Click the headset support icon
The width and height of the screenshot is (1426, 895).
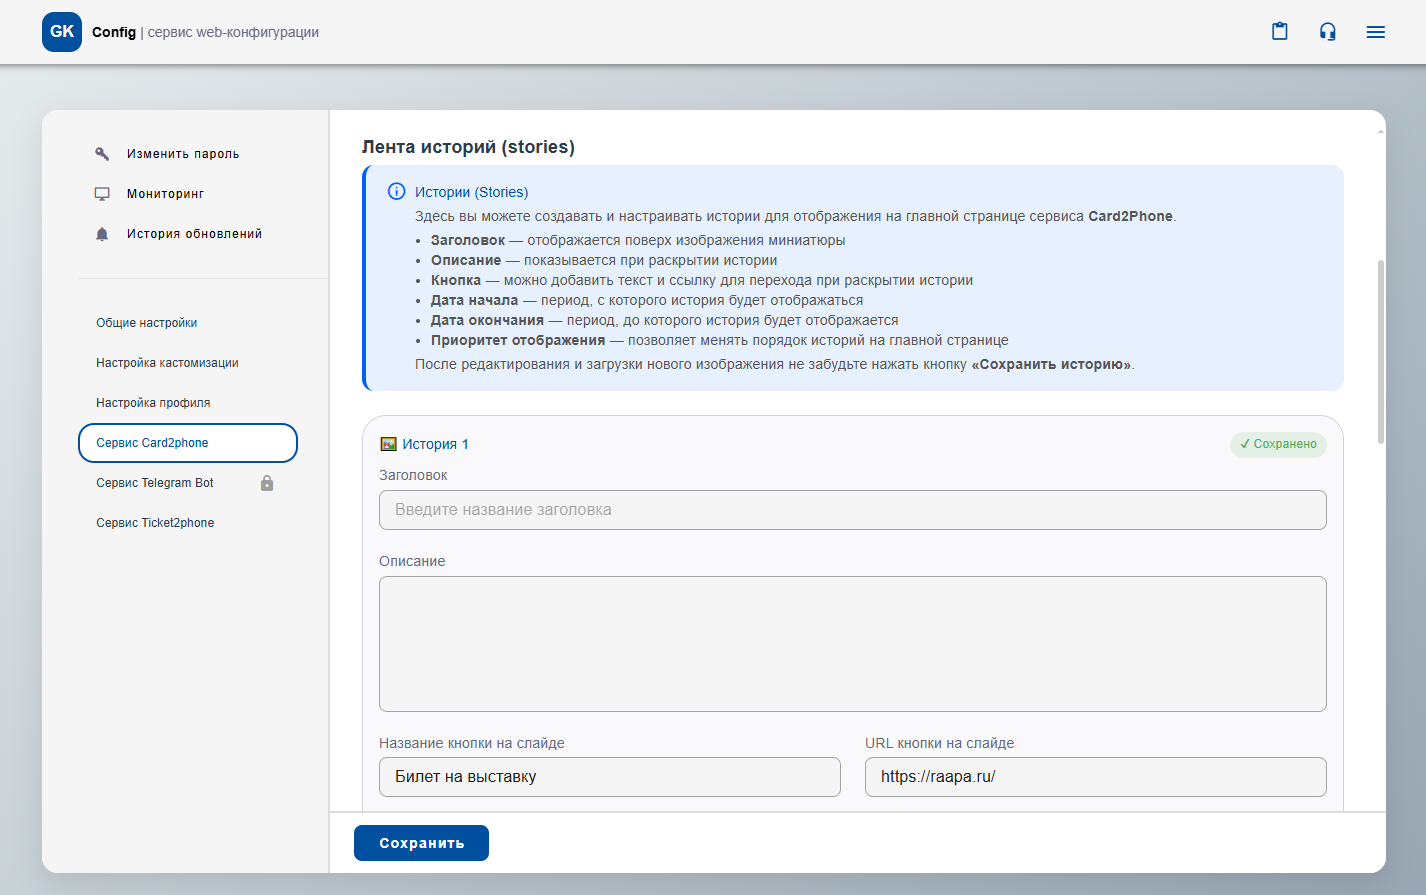(x=1327, y=32)
